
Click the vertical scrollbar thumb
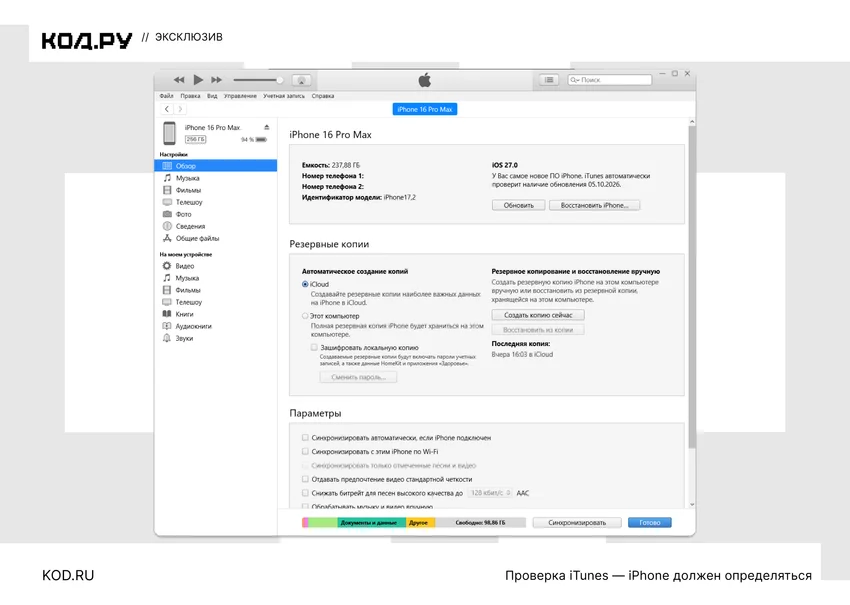(692, 287)
